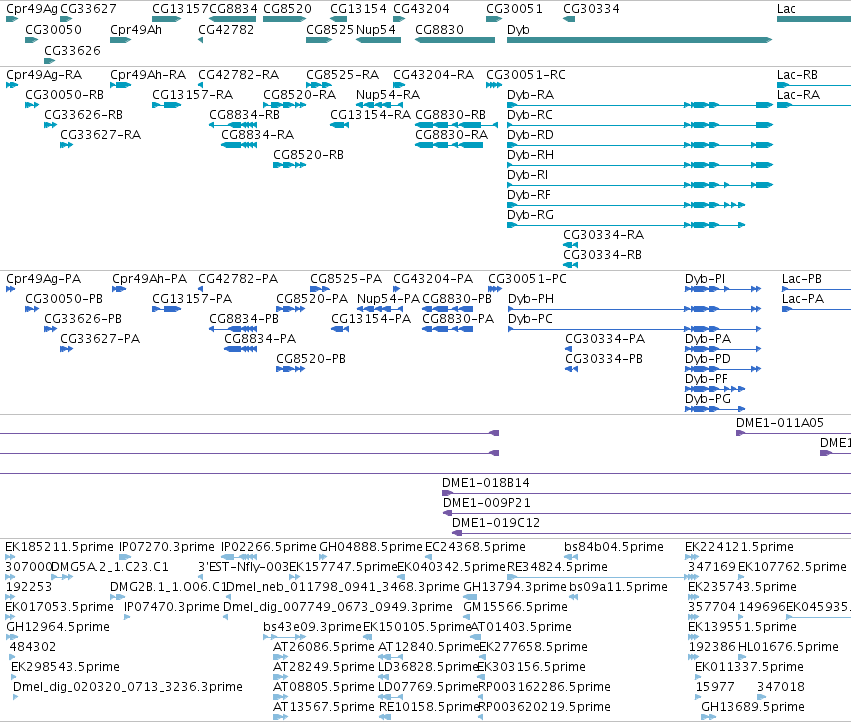Image resolution: width=851 pixels, height=722 pixels.
Task: Select the "Cpr49Ag-RA" transcript label
Action: (x=44, y=75)
